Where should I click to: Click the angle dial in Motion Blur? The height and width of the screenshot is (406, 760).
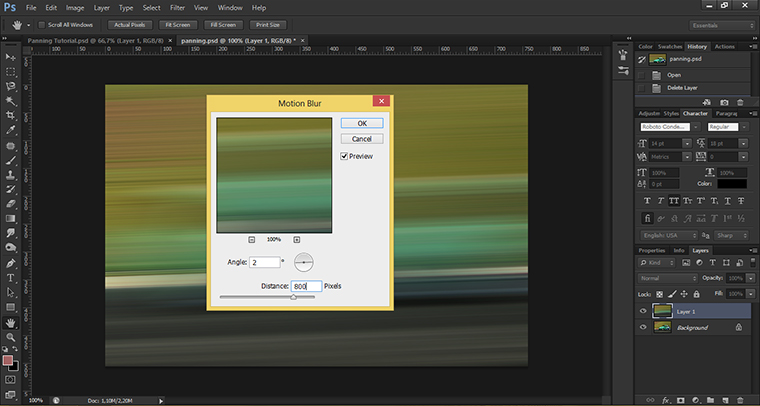point(305,262)
